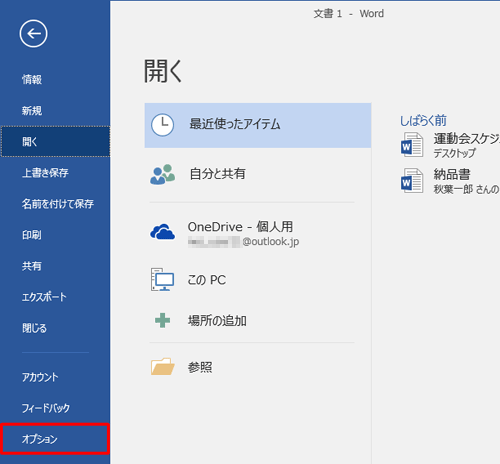The height and width of the screenshot is (464, 500).
Task: Open オプション at the sidebar bottom
Action: click(x=55, y=439)
